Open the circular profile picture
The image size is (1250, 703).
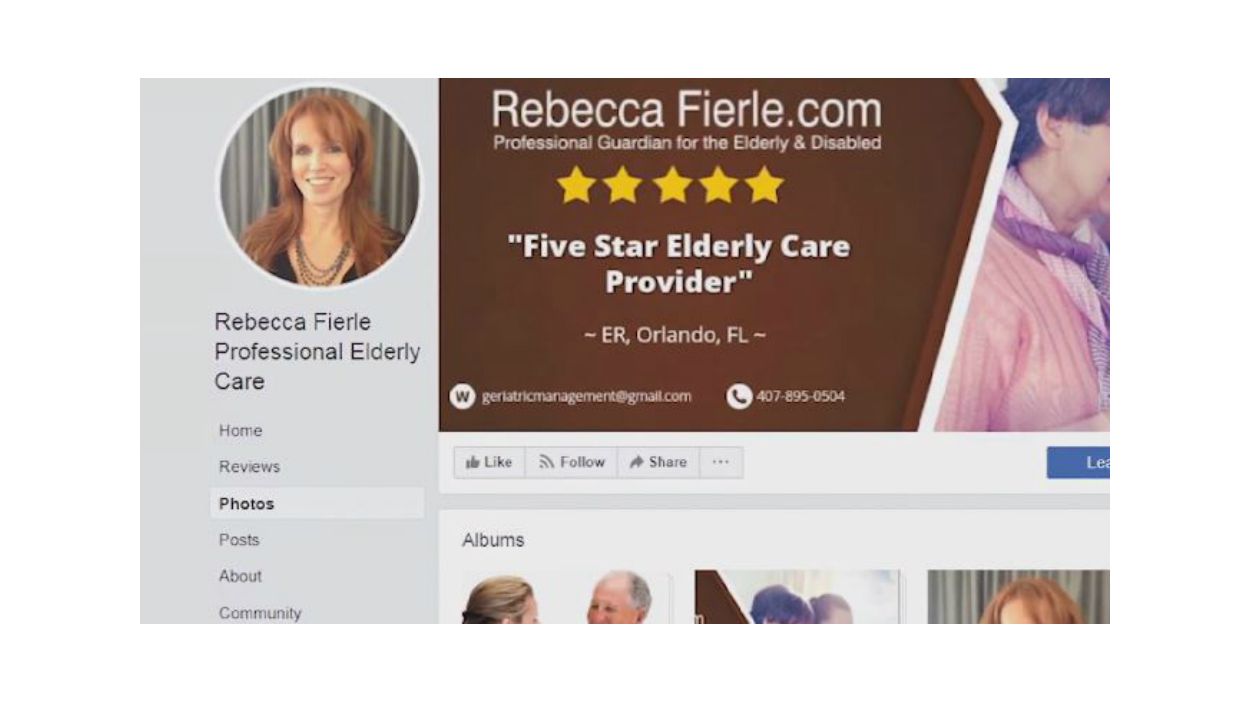(x=319, y=187)
